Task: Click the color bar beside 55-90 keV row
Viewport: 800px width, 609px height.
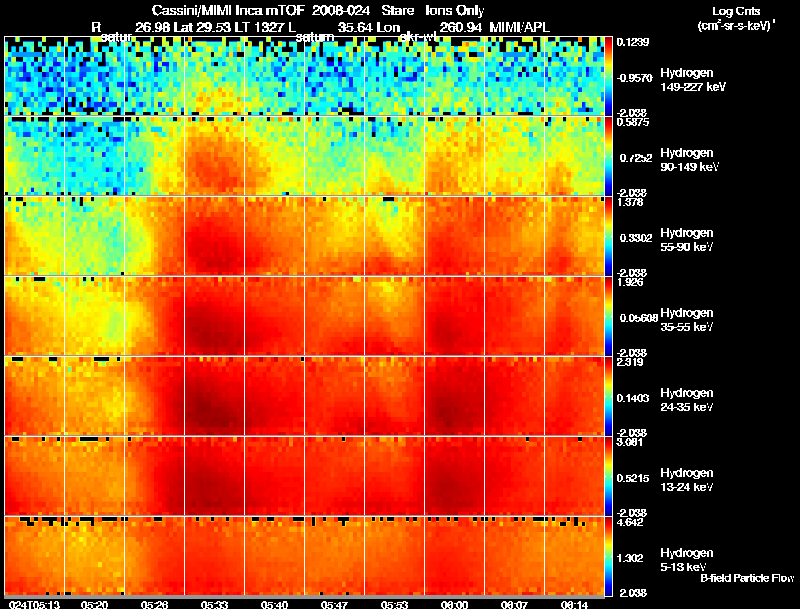Action: (609, 236)
